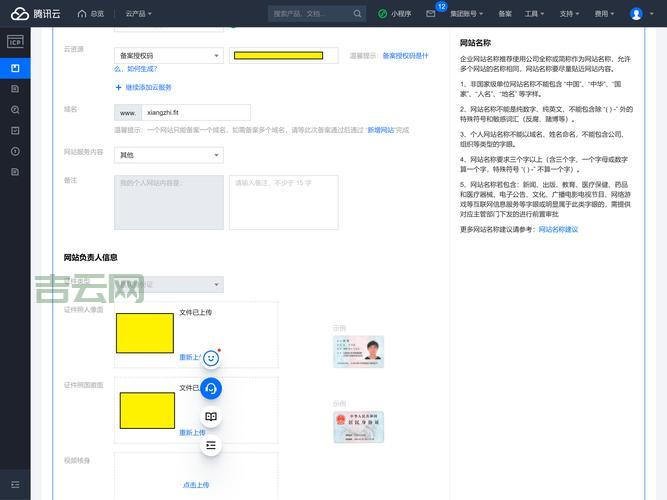Click 点击上传 to upload verification video
Screen dimensions: 667x500
pyautogui.click(x=196, y=485)
